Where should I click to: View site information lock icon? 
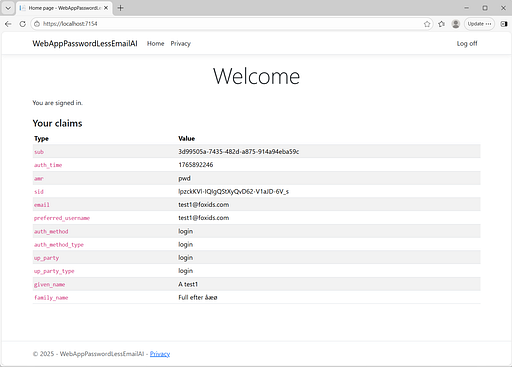pos(37,24)
